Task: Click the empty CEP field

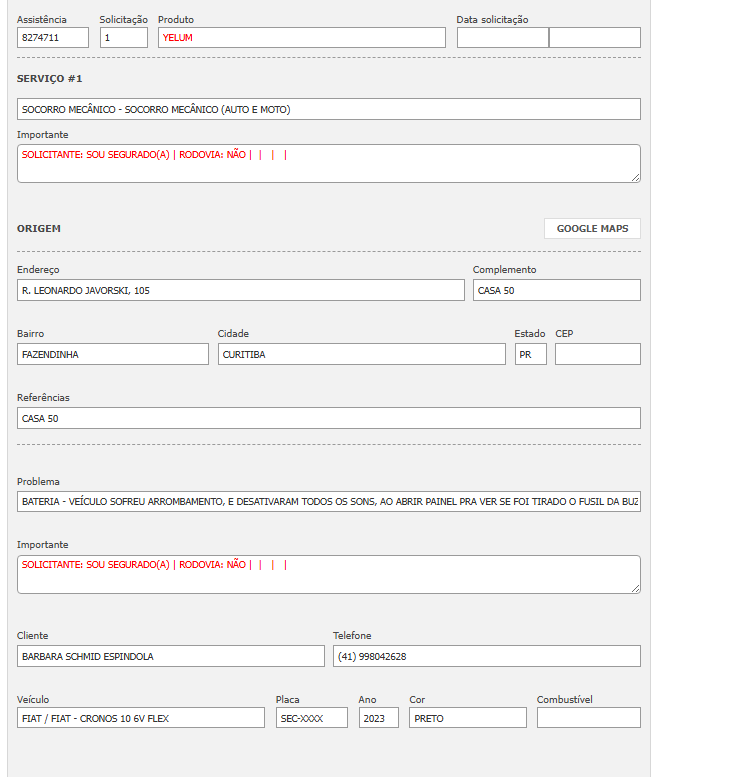Action: [597, 354]
